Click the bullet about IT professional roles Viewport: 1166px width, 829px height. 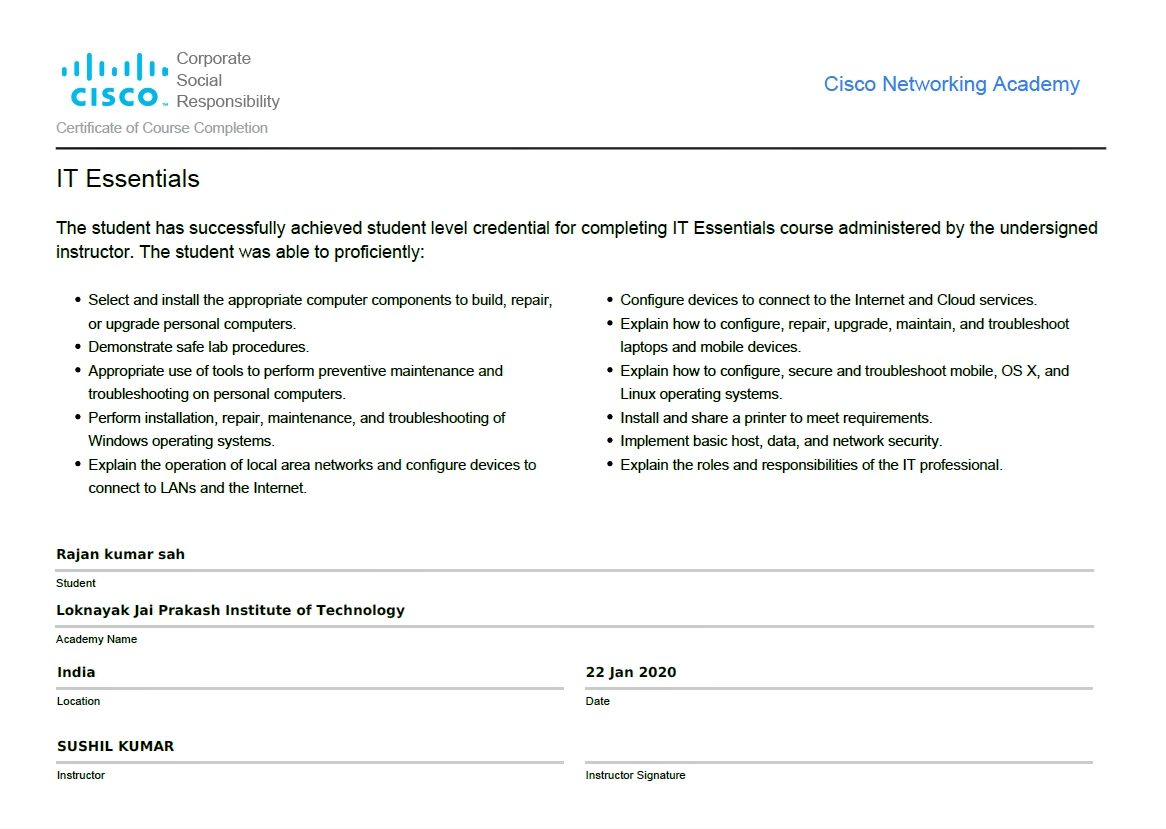click(811, 465)
